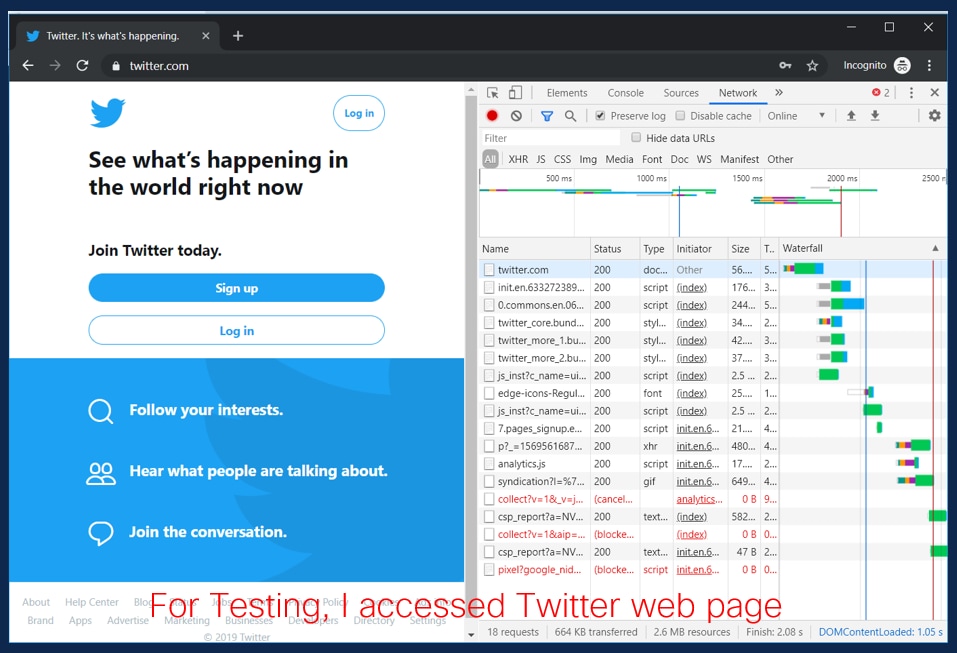957x653 pixels.
Task: Click the red error count badge
Action: pyautogui.click(x=881, y=93)
